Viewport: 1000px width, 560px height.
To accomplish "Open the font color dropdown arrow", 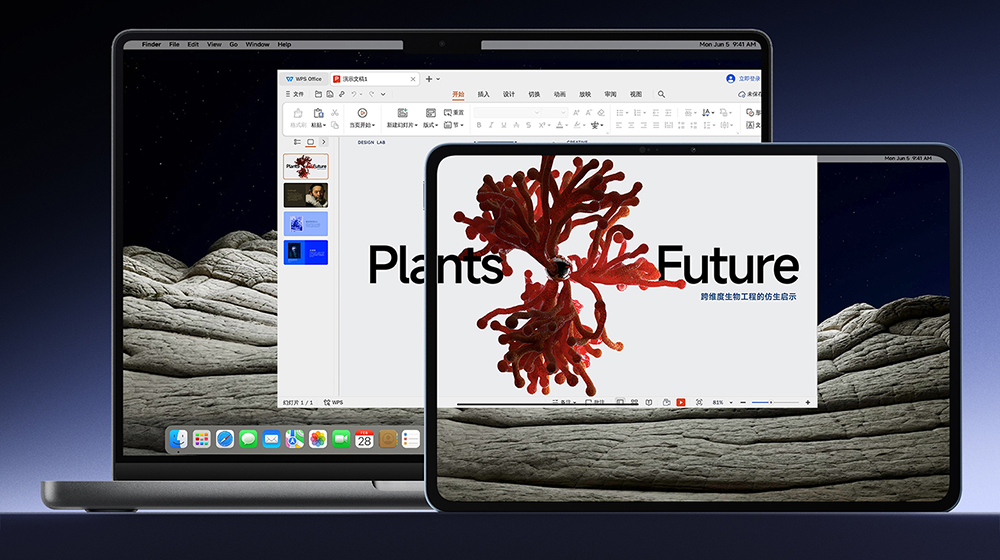I will (x=567, y=125).
